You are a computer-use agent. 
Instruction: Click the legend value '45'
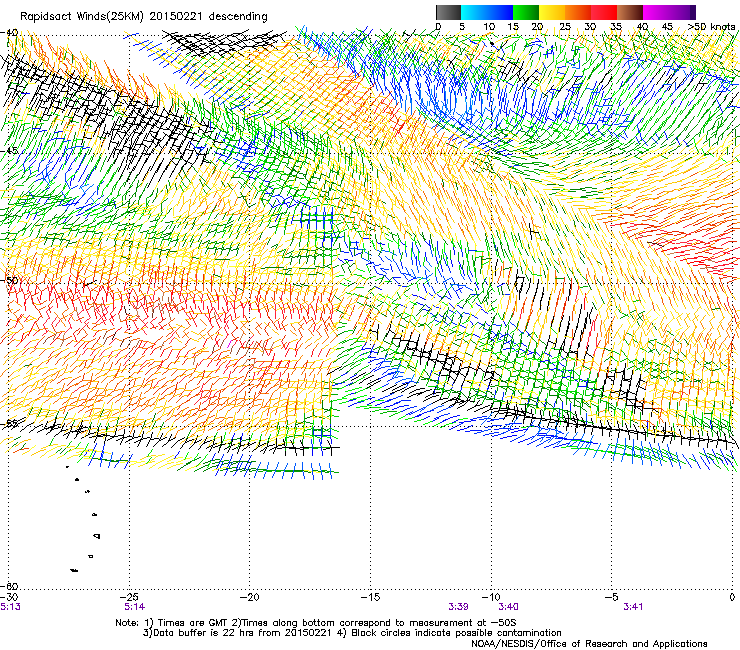pos(667,27)
